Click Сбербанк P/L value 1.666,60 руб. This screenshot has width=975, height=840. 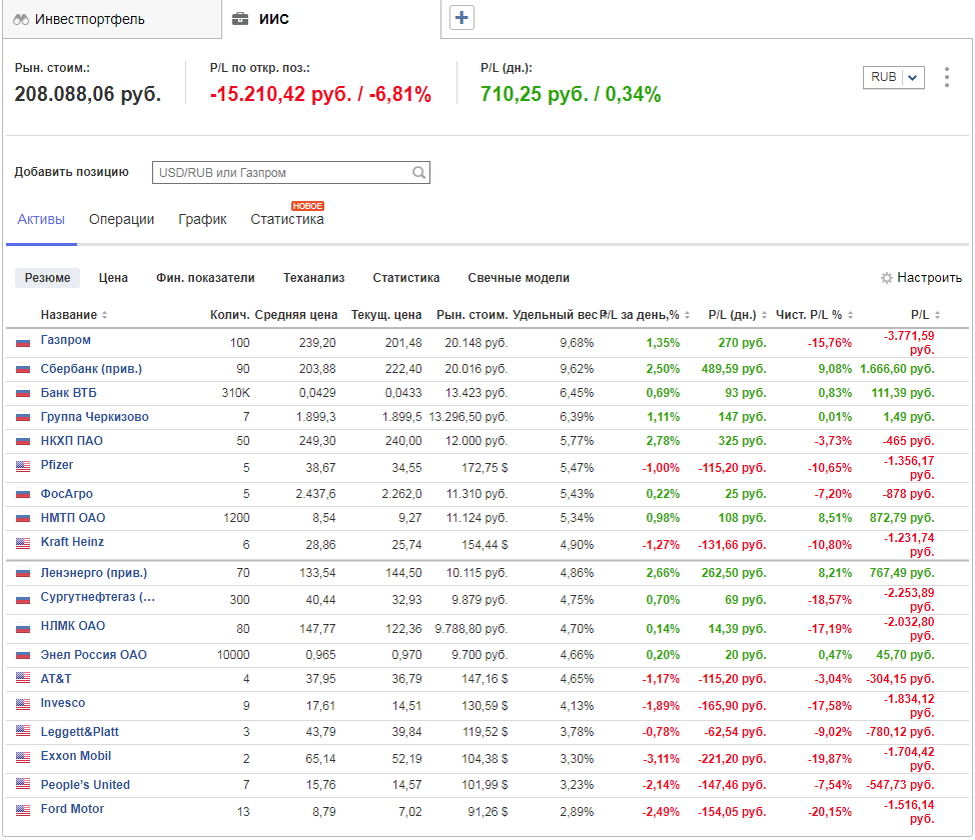tap(897, 369)
